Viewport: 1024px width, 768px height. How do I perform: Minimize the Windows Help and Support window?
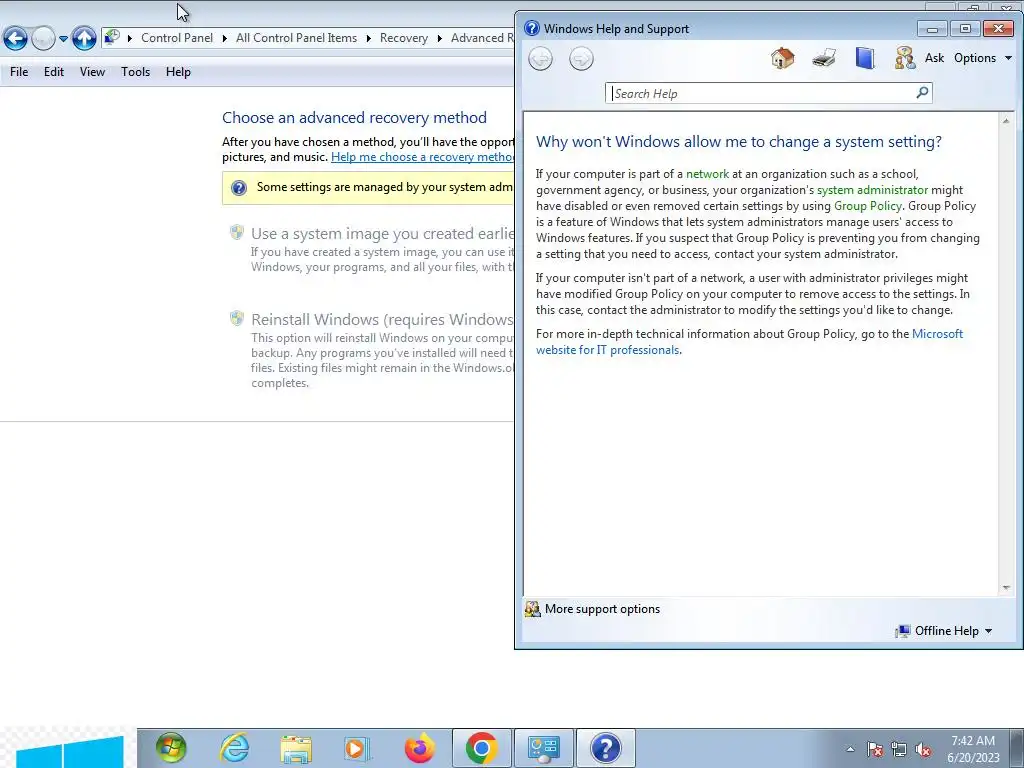click(x=932, y=29)
